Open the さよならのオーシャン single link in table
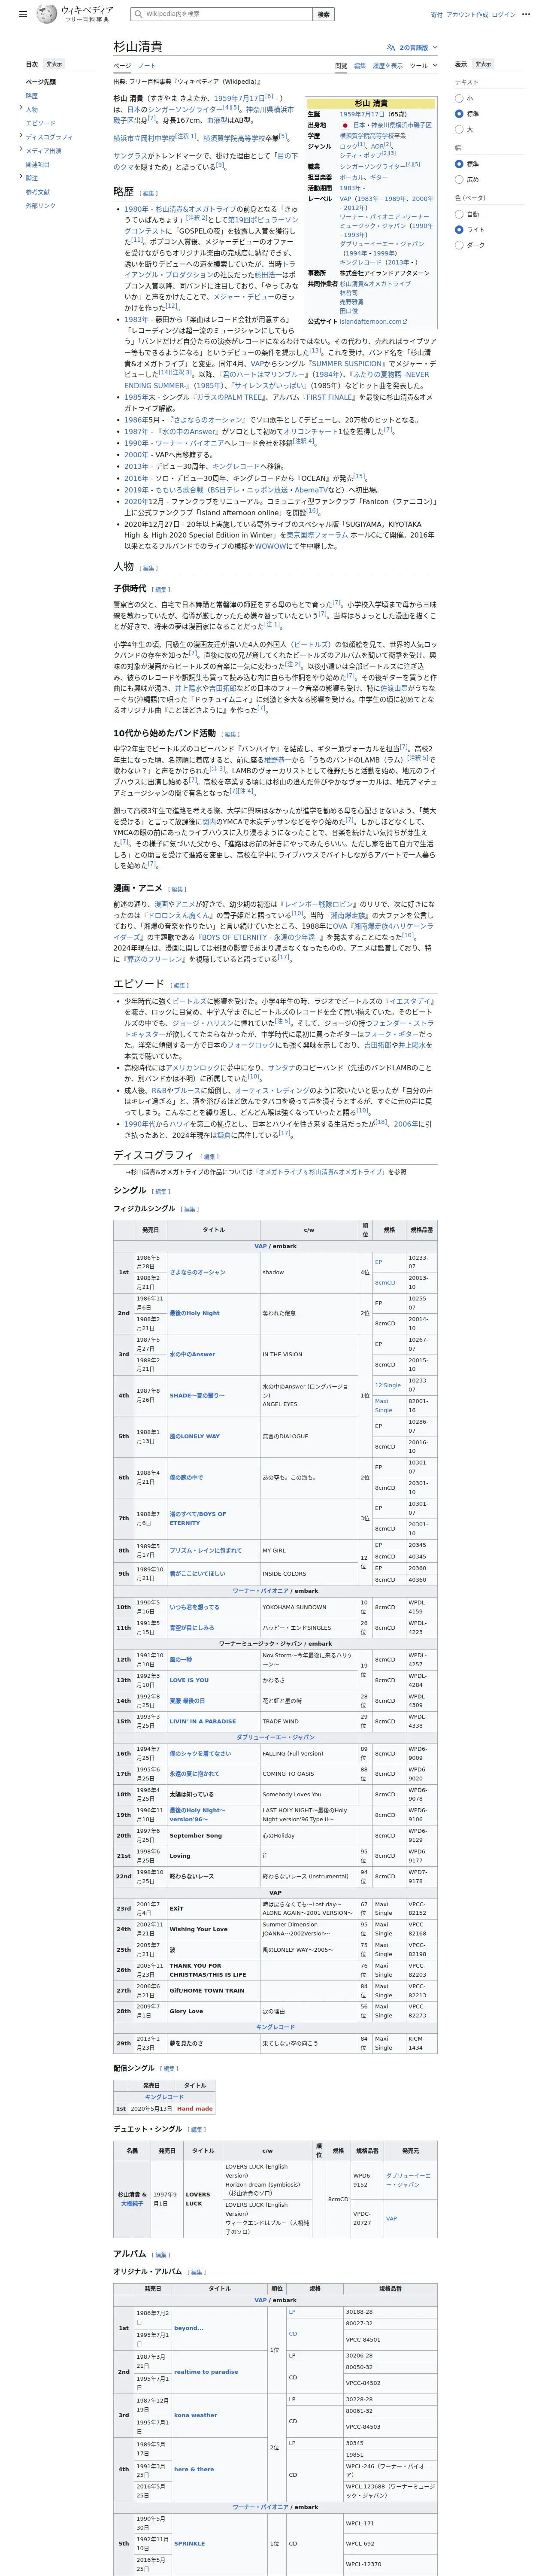The height and width of the screenshot is (2576, 551). (197, 1272)
